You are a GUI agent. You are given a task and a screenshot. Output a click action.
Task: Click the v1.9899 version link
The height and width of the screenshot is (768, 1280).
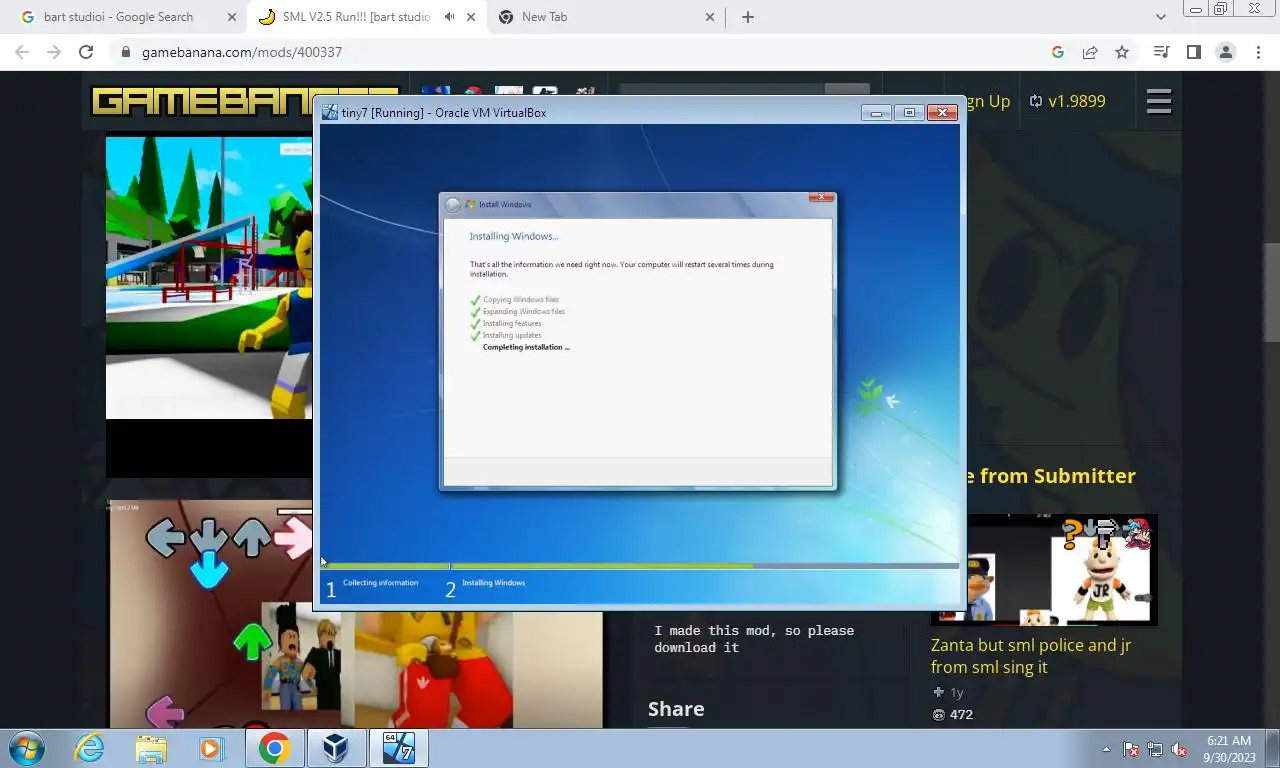[1068, 101]
